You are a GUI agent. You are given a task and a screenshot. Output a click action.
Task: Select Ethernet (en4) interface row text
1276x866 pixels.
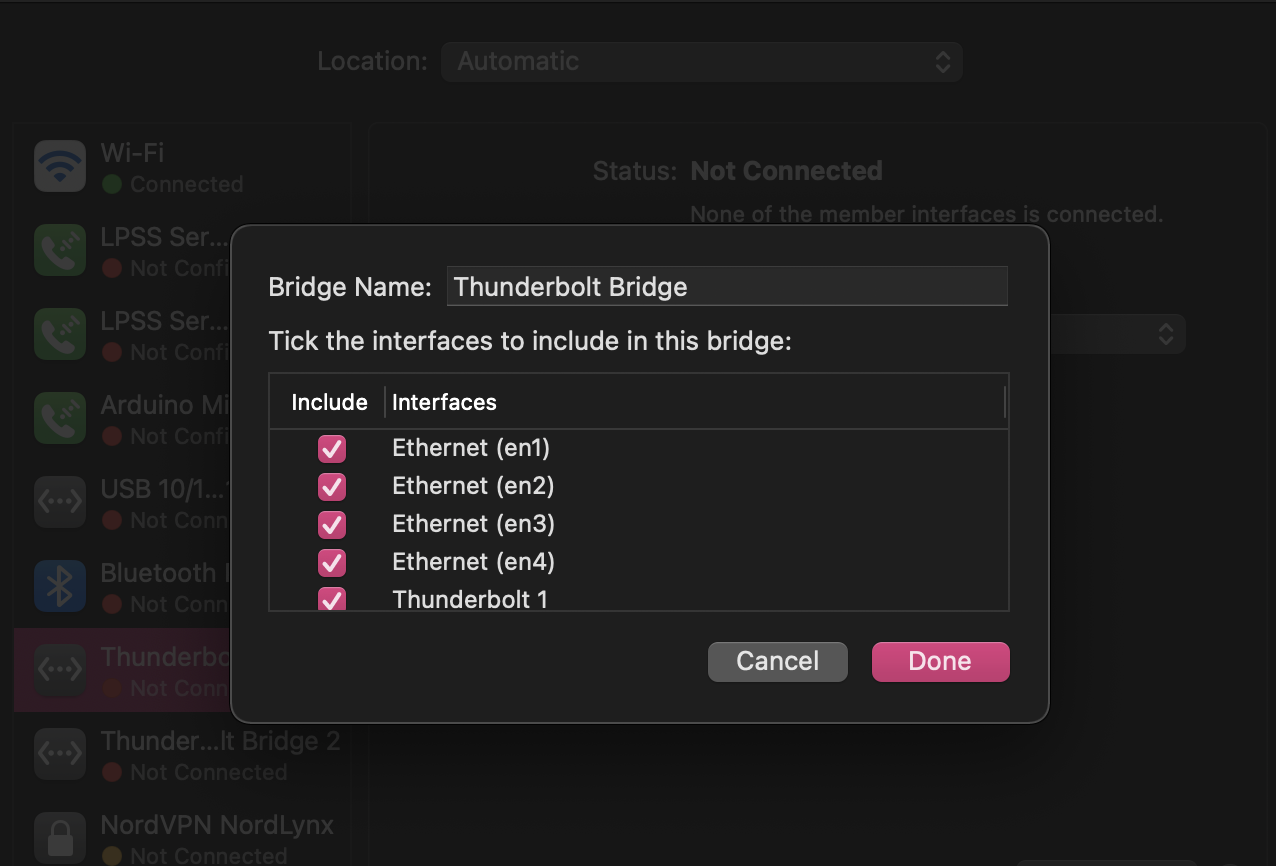coord(473,562)
